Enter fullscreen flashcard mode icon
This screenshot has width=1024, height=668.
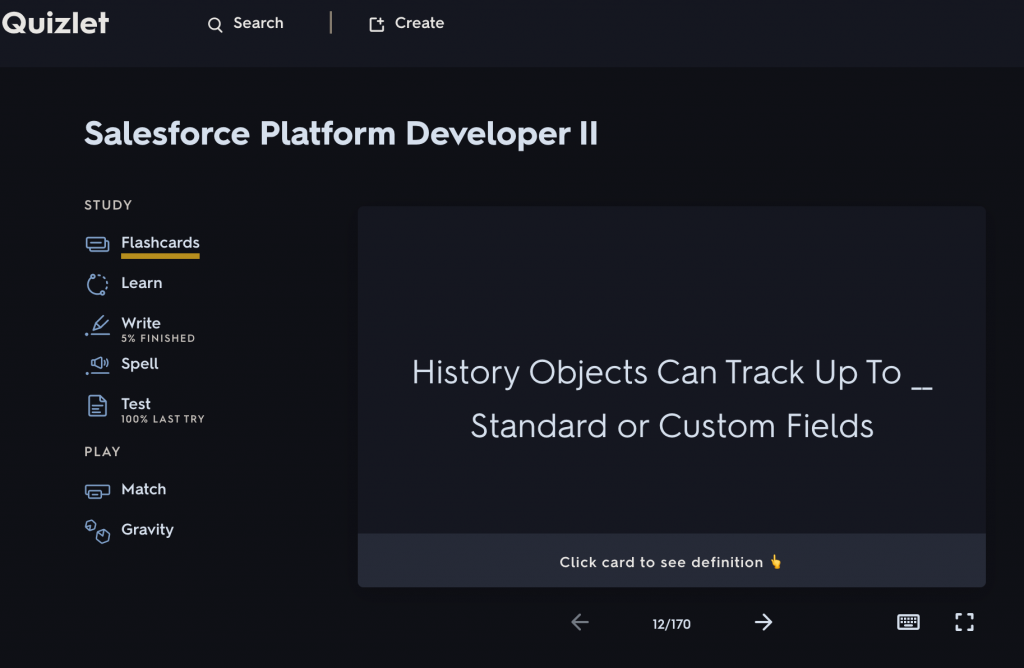[x=965, y=622]
